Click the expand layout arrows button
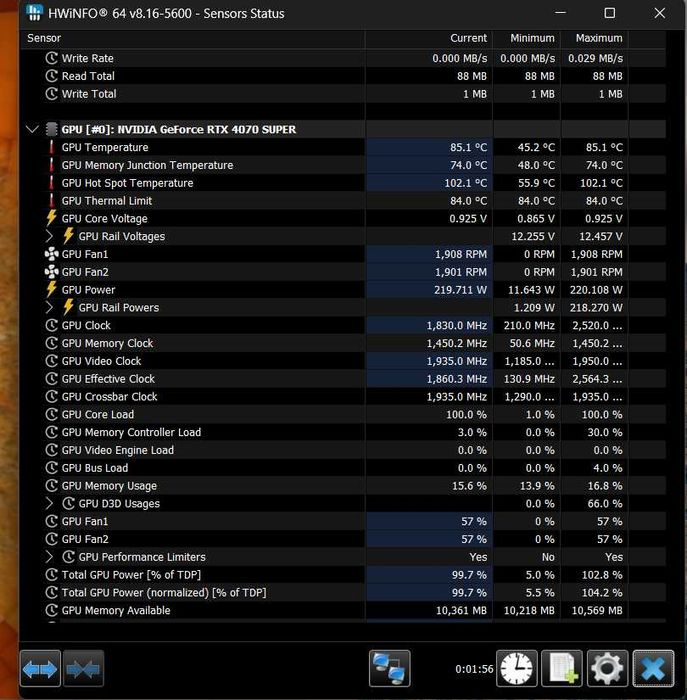The image size is (687, 700). click(40, 669)
